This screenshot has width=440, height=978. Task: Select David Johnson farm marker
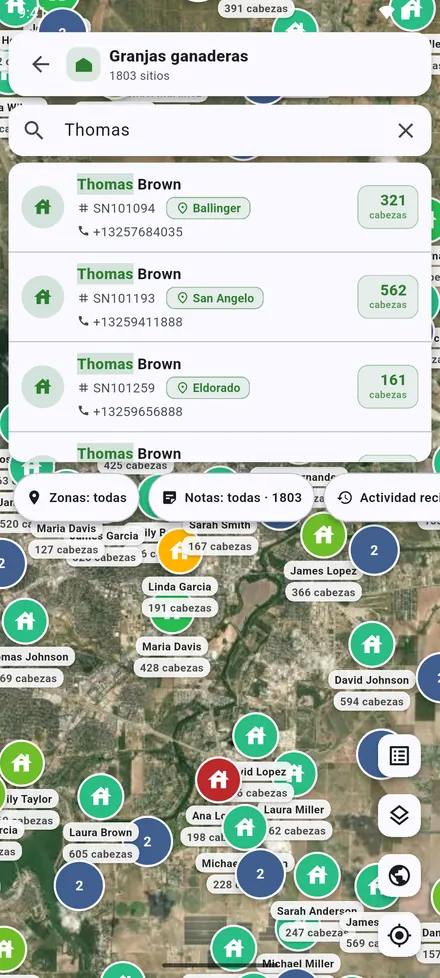click(x=372, y=644)
